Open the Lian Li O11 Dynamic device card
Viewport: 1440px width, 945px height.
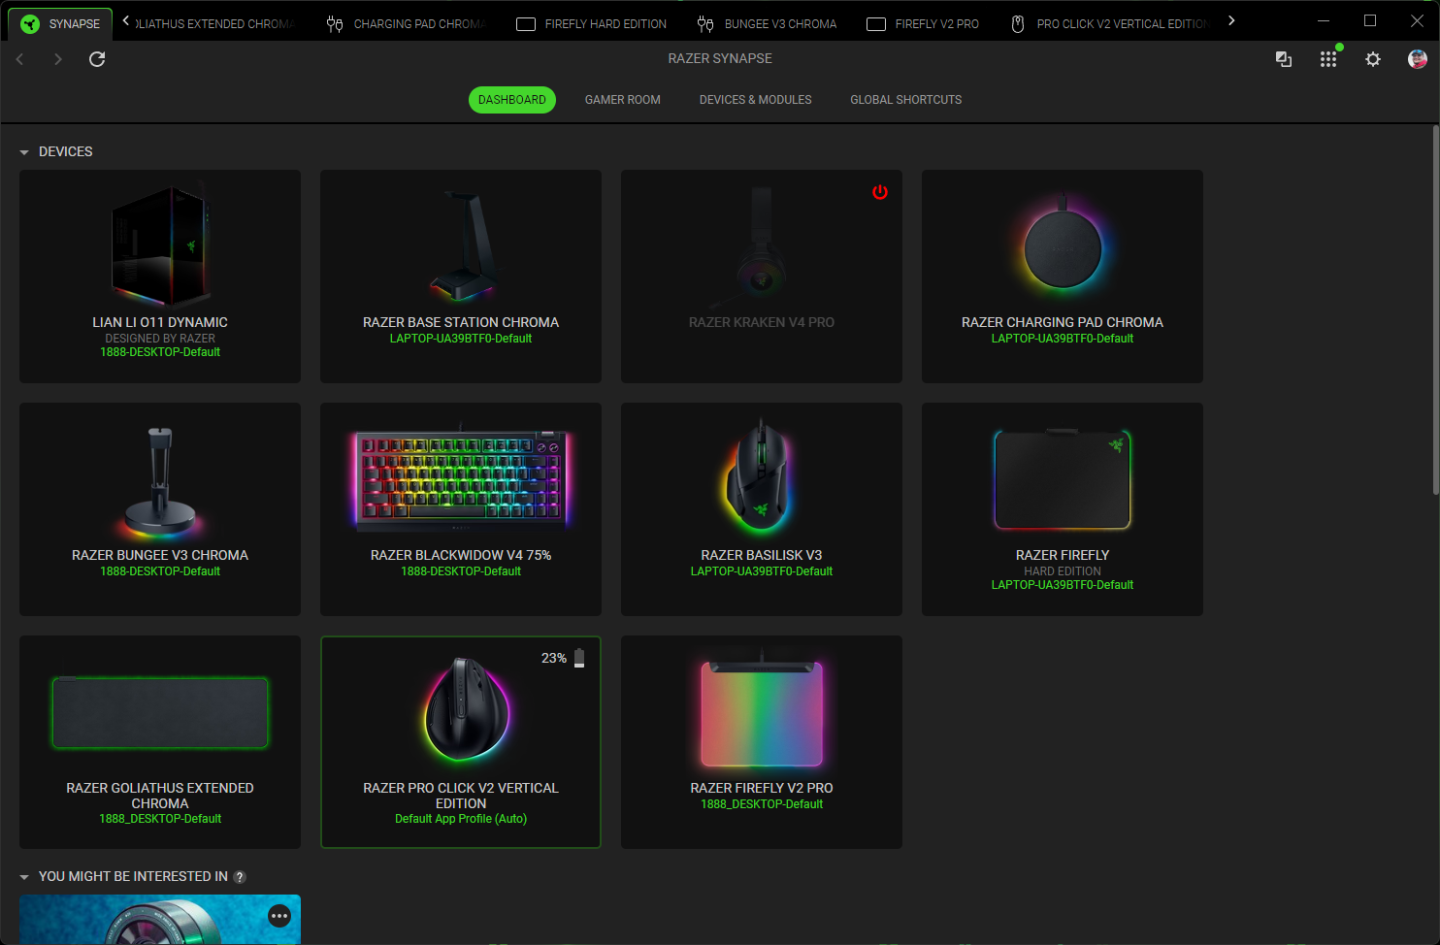click(x=160, y=276)
